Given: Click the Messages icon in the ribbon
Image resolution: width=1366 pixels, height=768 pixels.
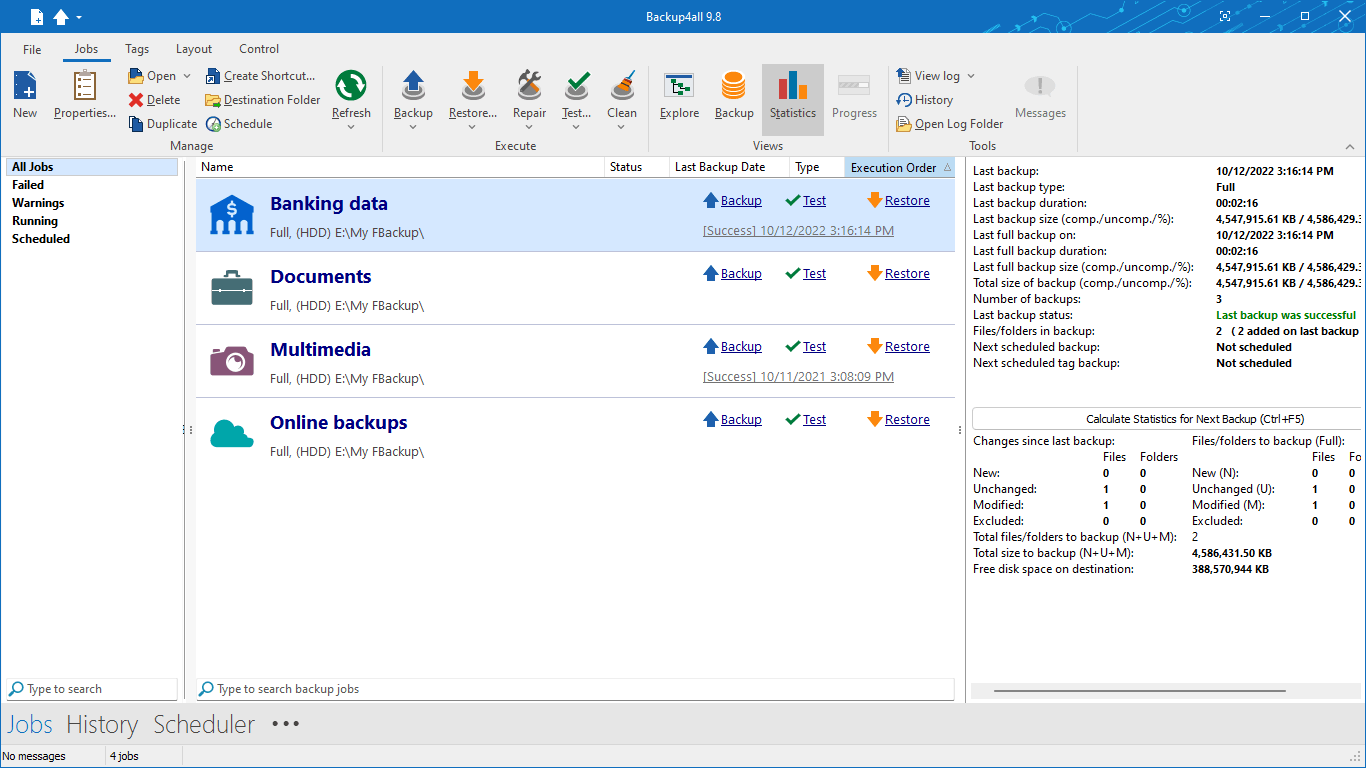Looking at the screenshot, I should click(1040, 86).
